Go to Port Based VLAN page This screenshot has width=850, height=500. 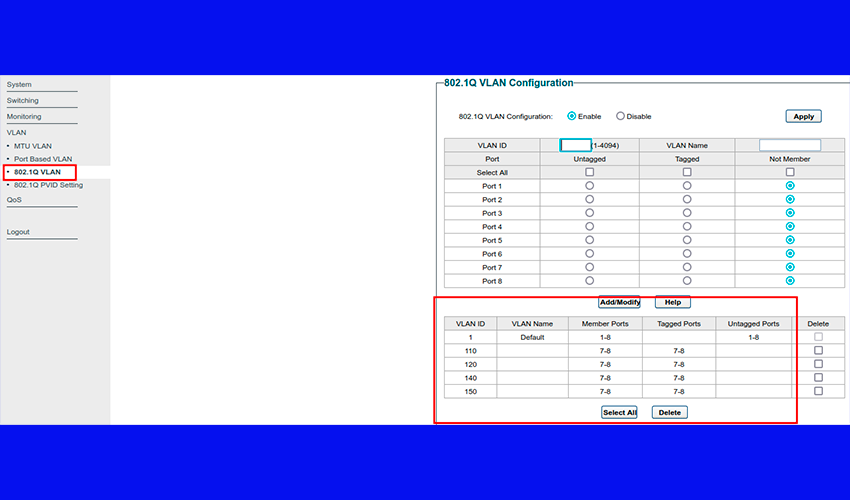tap(43, 159)
